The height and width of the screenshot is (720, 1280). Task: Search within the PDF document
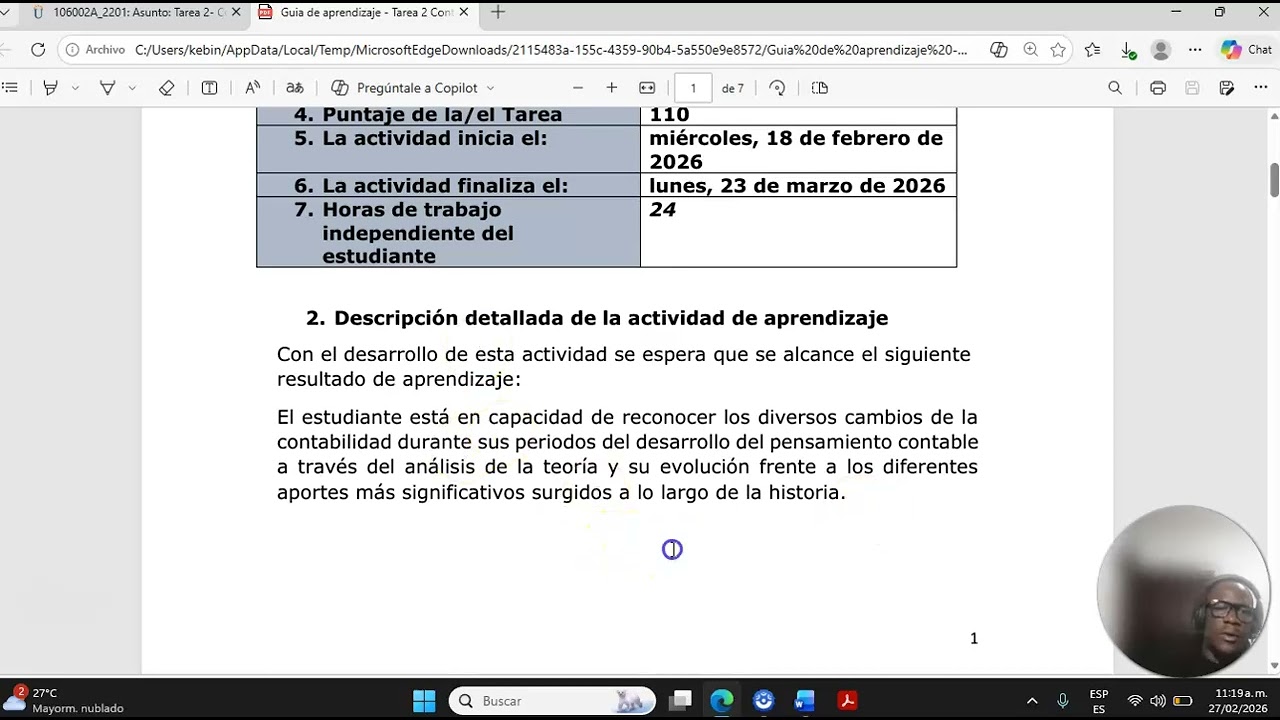(x=1115, y=88)
